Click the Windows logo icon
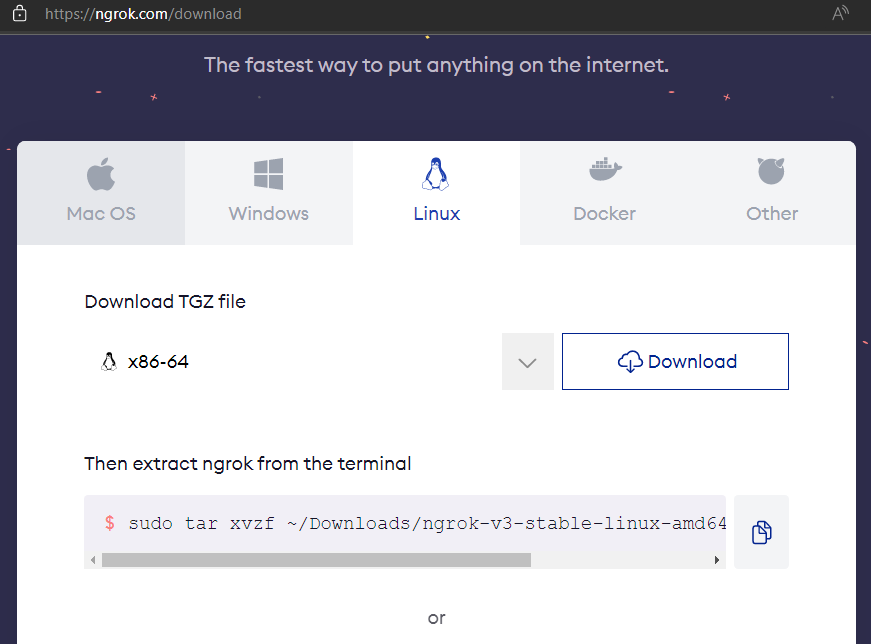 268,174
